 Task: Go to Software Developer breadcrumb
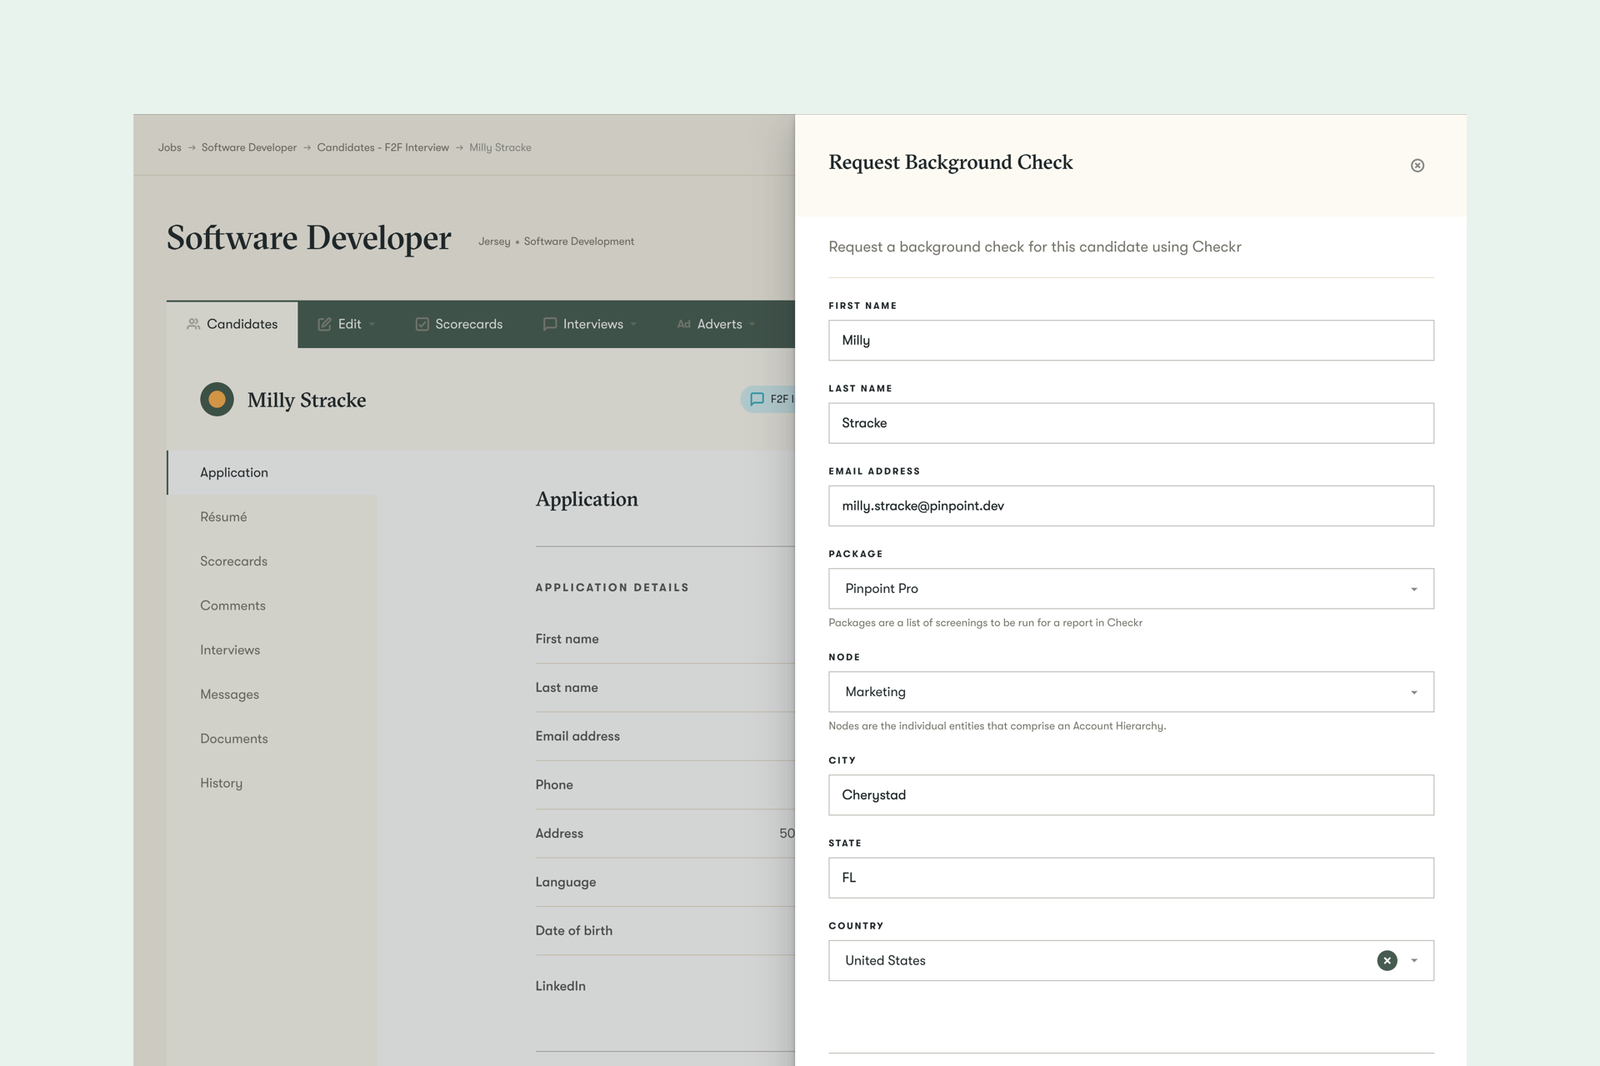point(249,148)
